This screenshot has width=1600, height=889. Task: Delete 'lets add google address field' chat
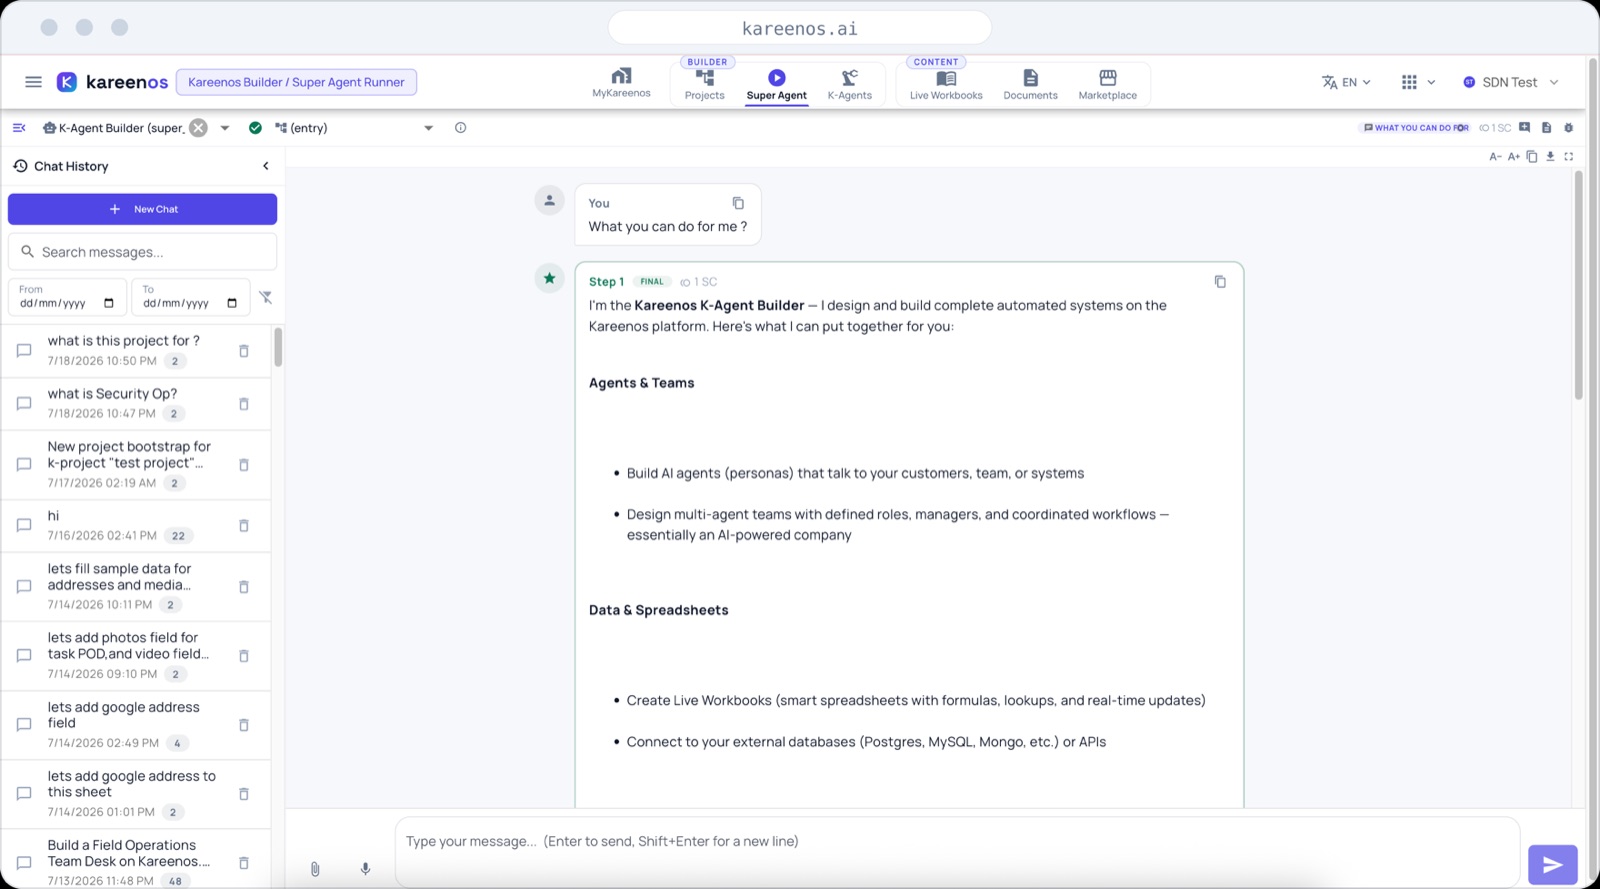pos(244,725)
